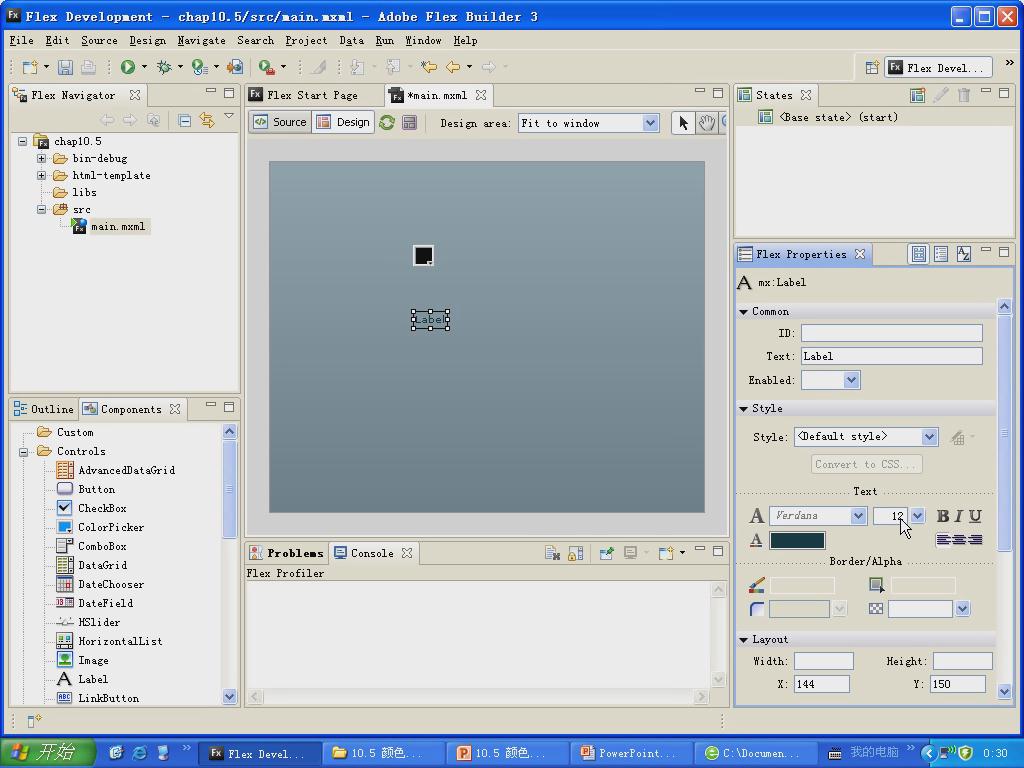Click Flex Development perspective button
The width and height of the screenshot is (1024, 768).
coord(938,67)
